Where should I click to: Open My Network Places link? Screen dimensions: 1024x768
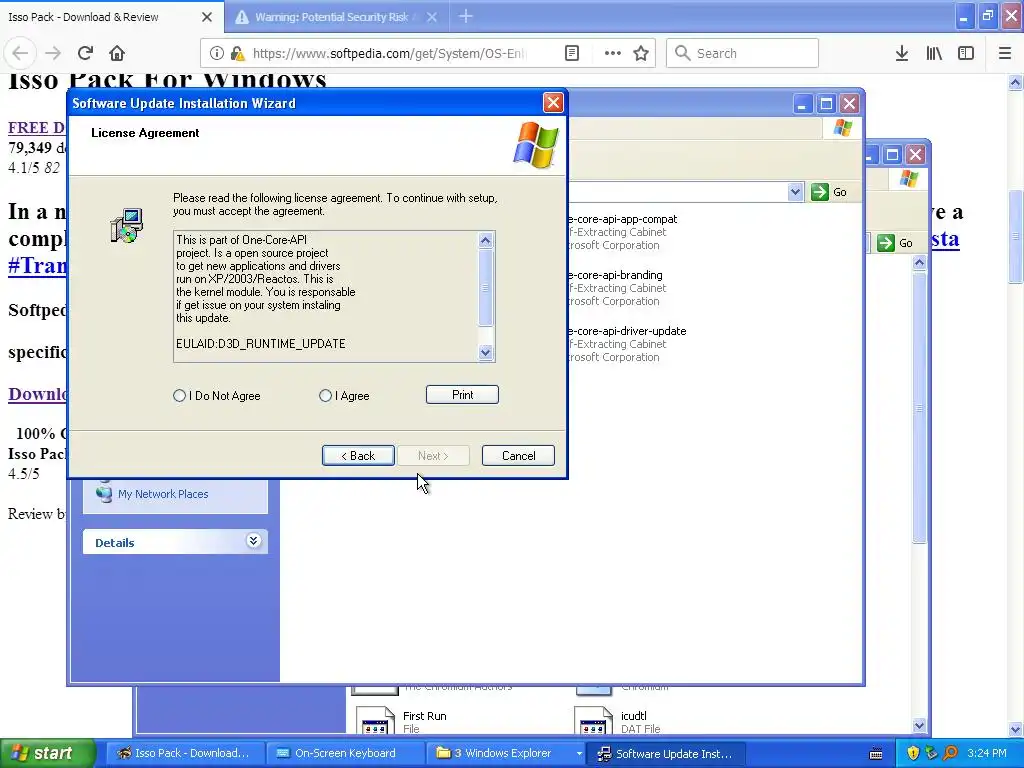pyautogui.click(x=163, y=494)
